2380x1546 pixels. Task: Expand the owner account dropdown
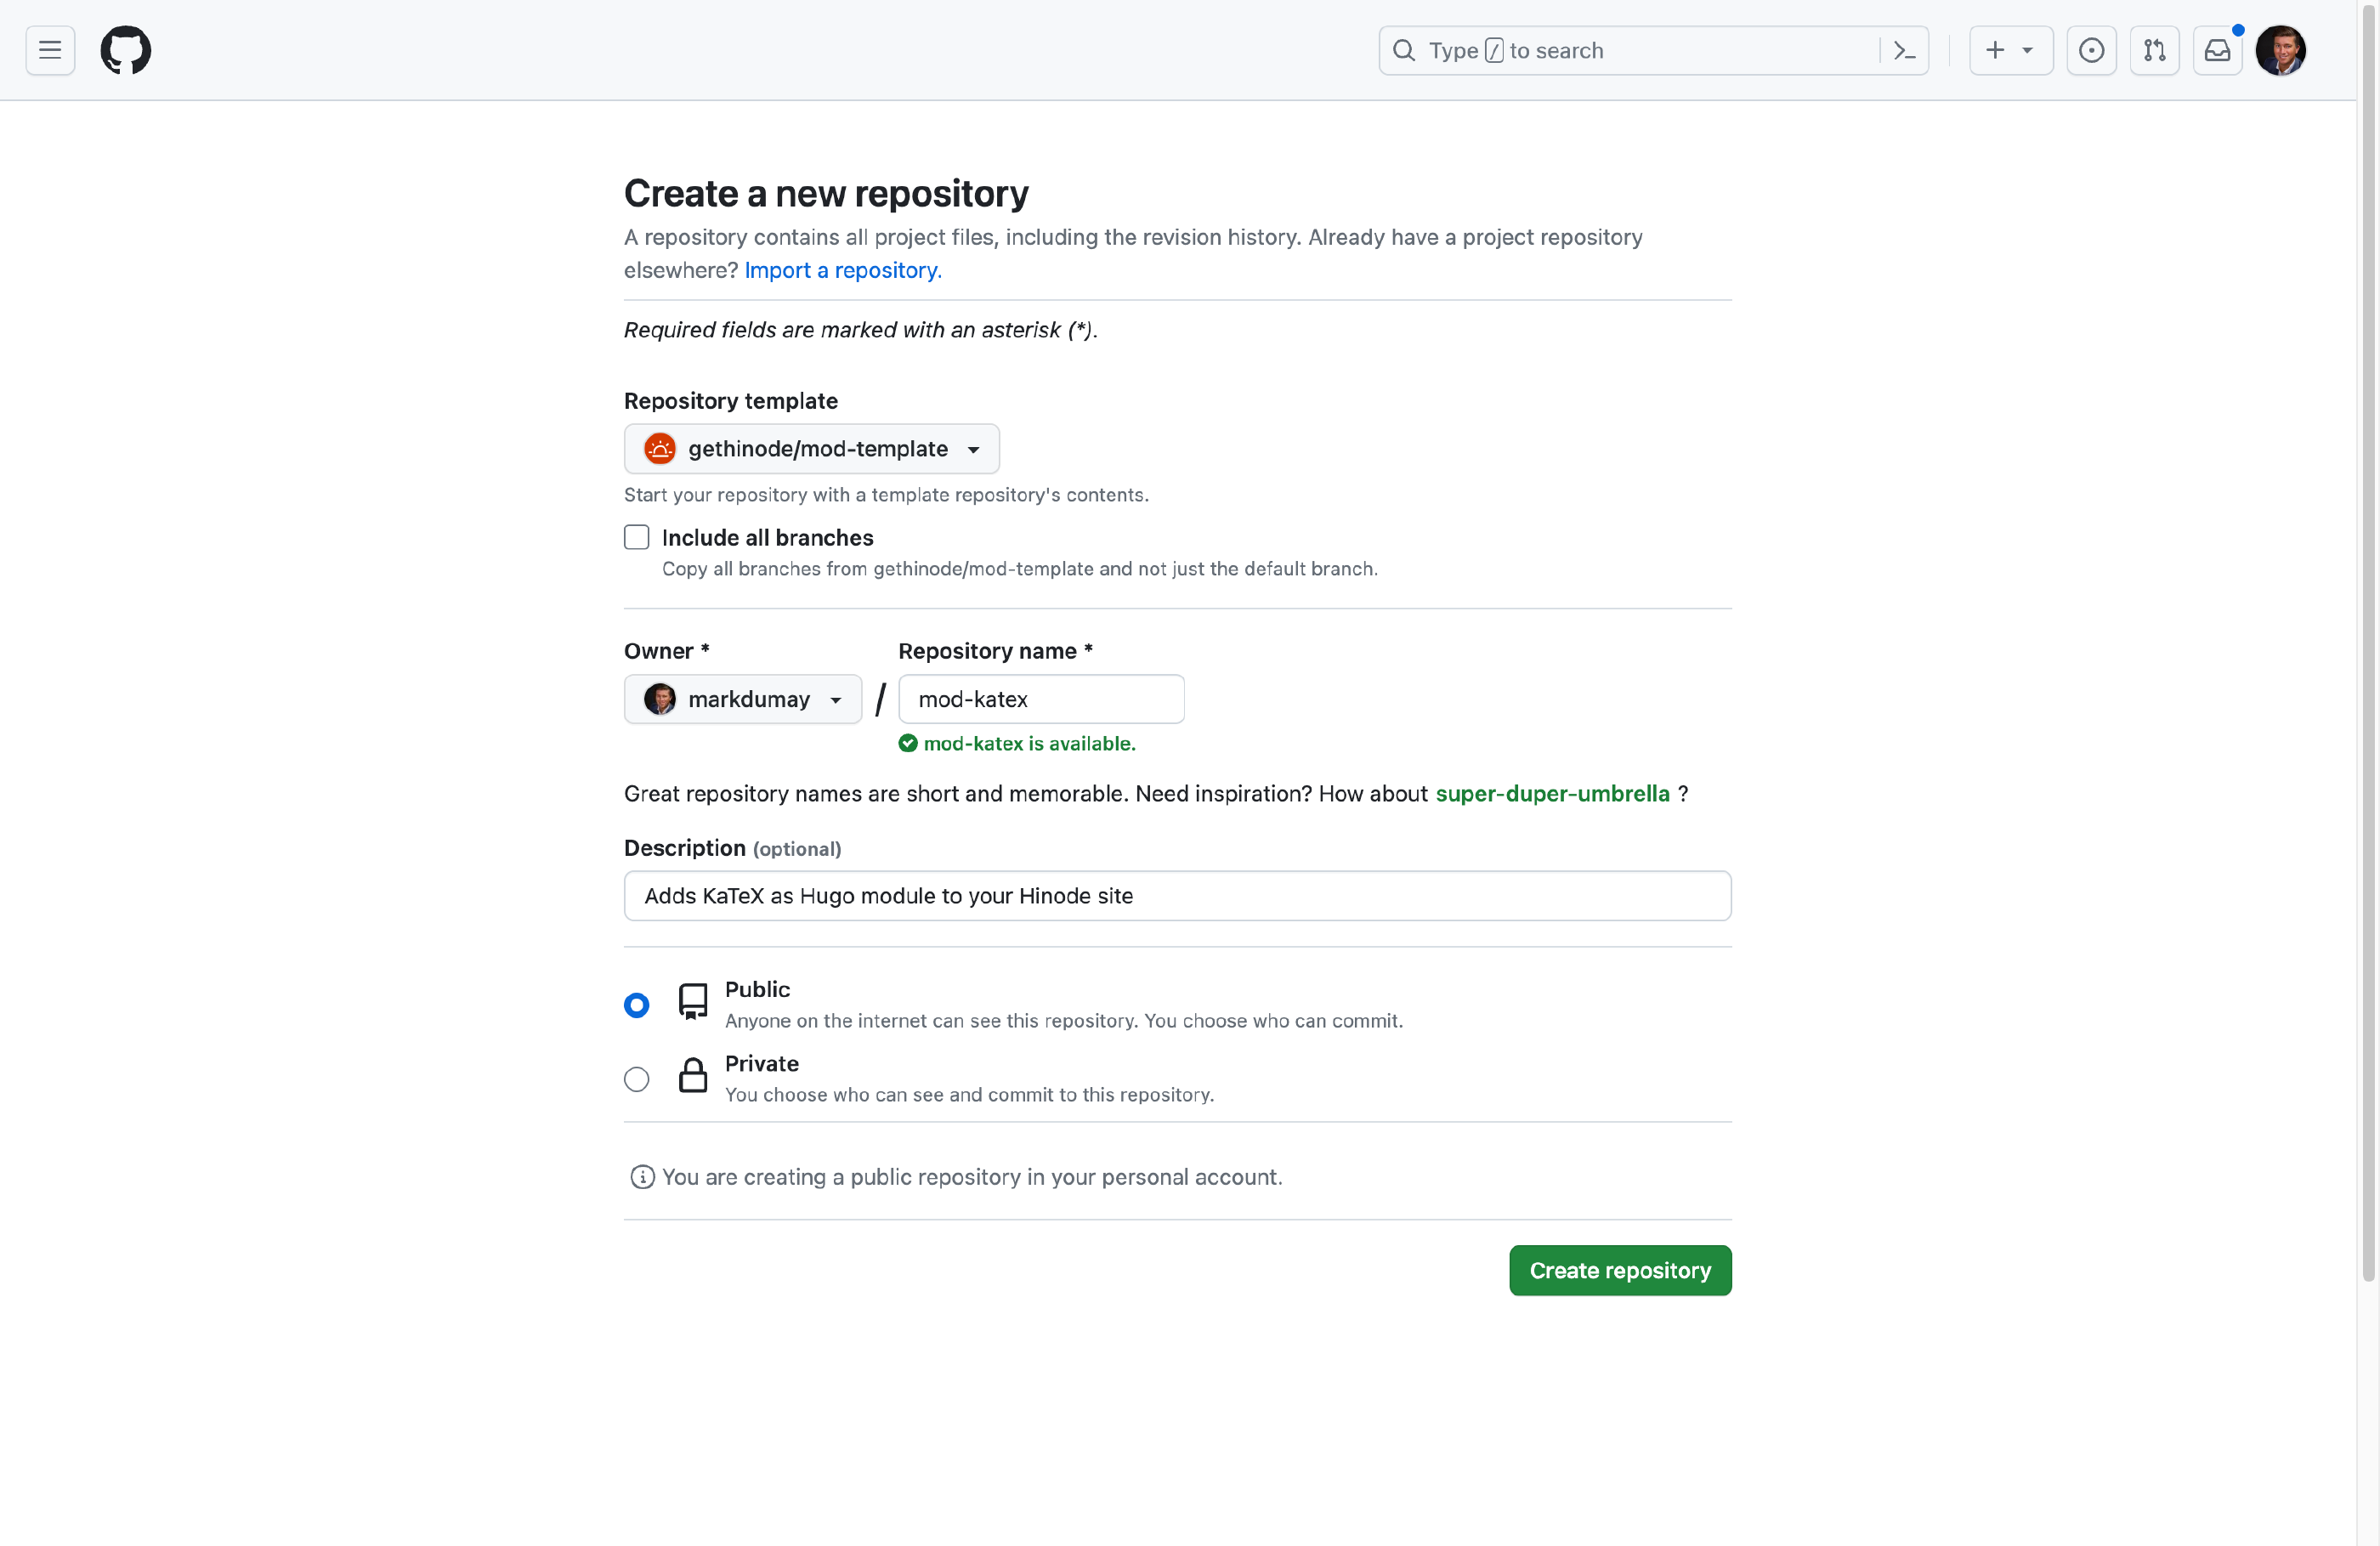click(742, 698)
